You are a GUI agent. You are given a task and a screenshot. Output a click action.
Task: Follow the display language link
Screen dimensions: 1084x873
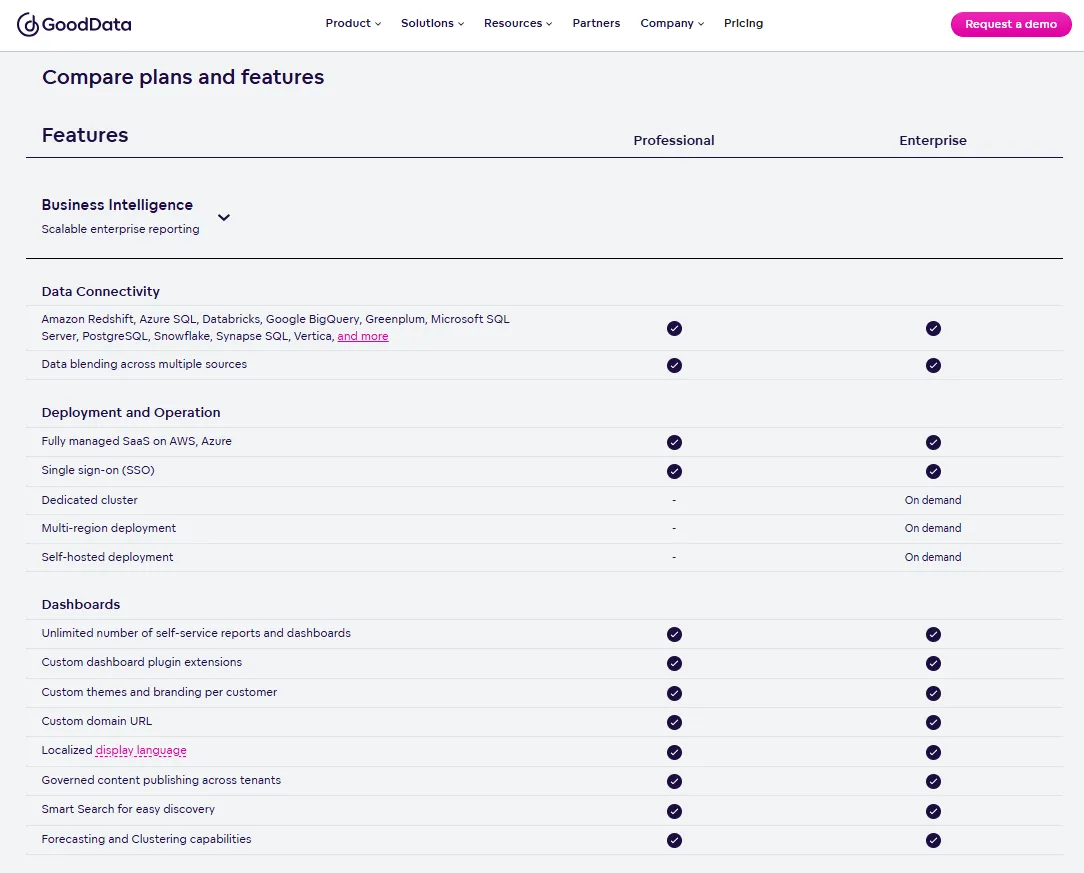[141, 751]
